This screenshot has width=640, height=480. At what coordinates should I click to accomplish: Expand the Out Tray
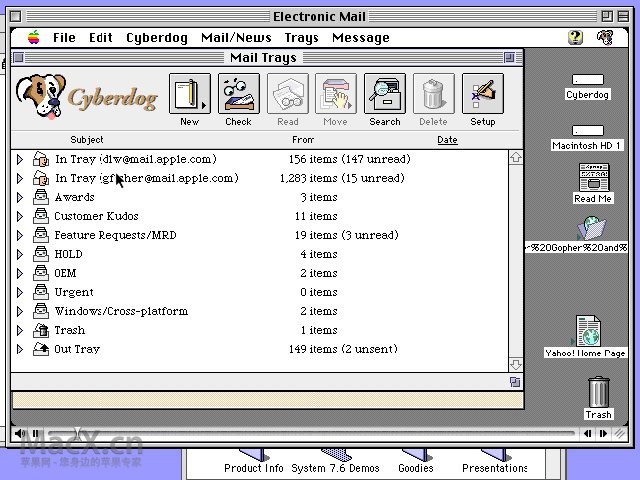pyautogui.click(x=19, y=349)
